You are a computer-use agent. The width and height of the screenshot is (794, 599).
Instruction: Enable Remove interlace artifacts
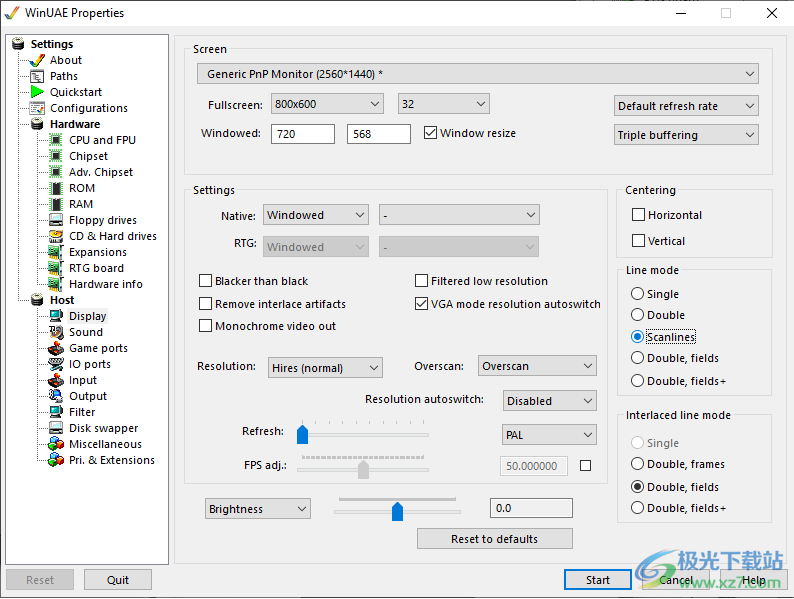206,304
